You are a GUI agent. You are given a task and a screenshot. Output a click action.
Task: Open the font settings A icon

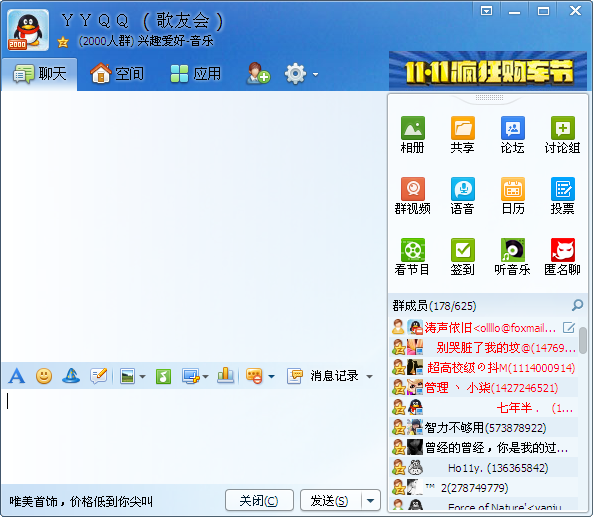(x=17, y=376)
